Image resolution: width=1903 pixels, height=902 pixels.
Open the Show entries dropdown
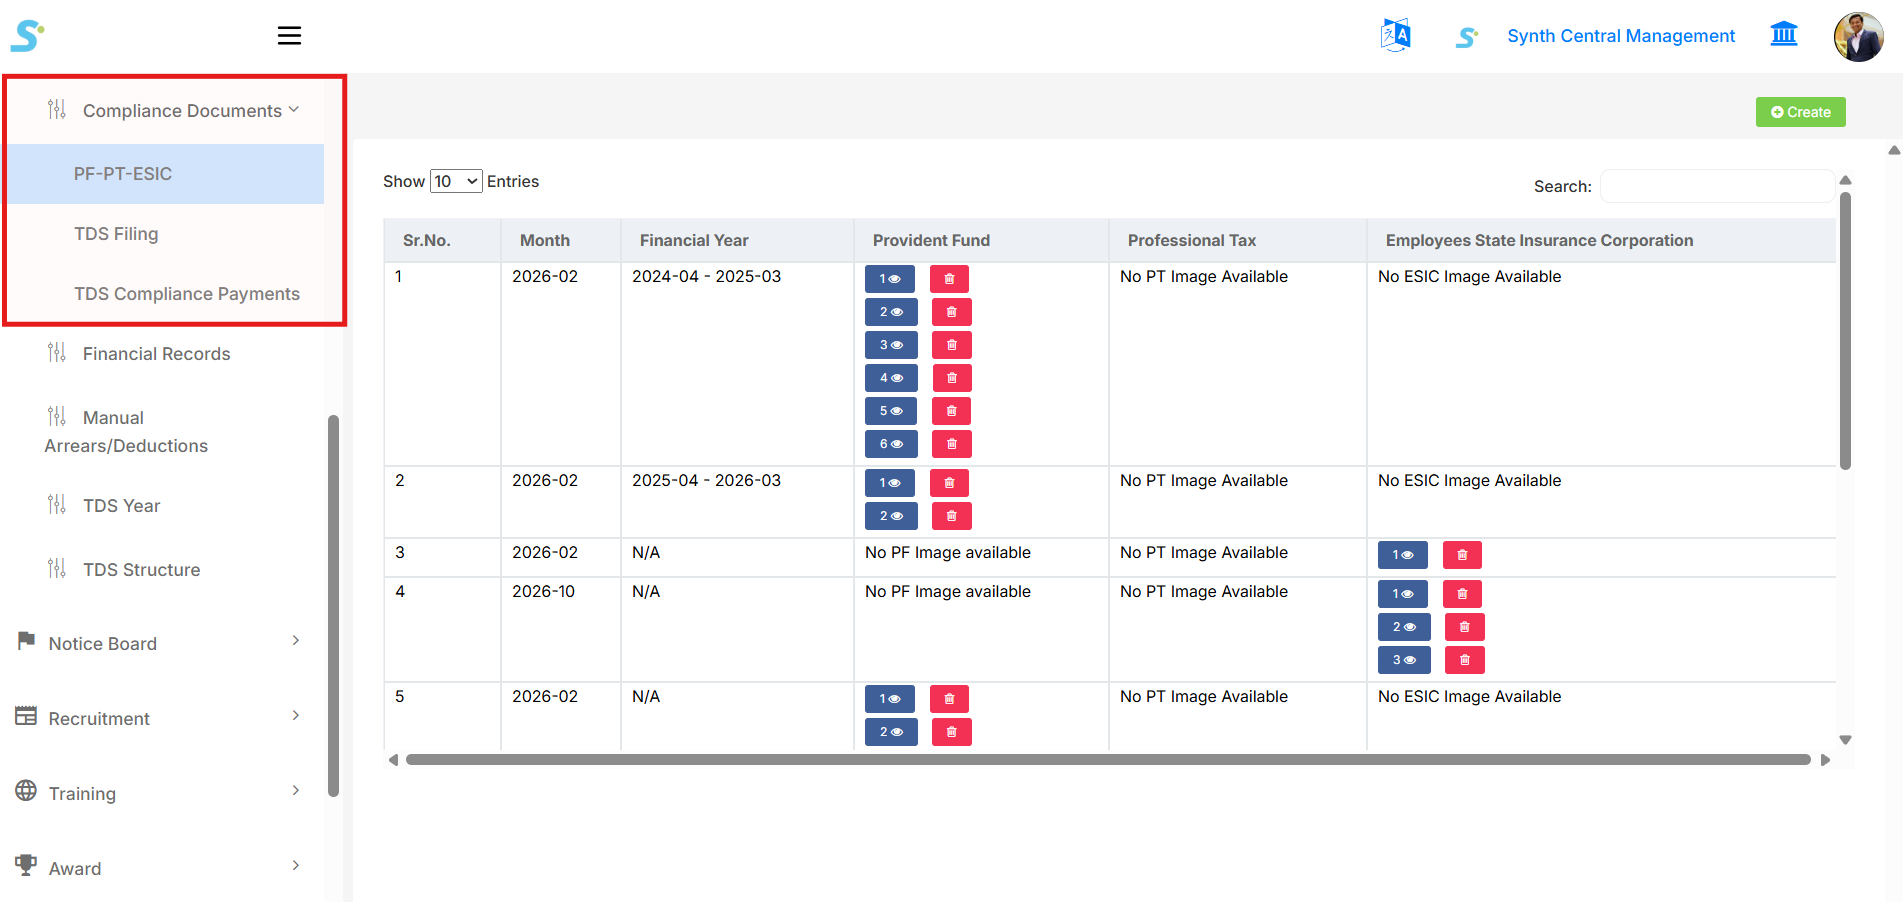point(456,181)
